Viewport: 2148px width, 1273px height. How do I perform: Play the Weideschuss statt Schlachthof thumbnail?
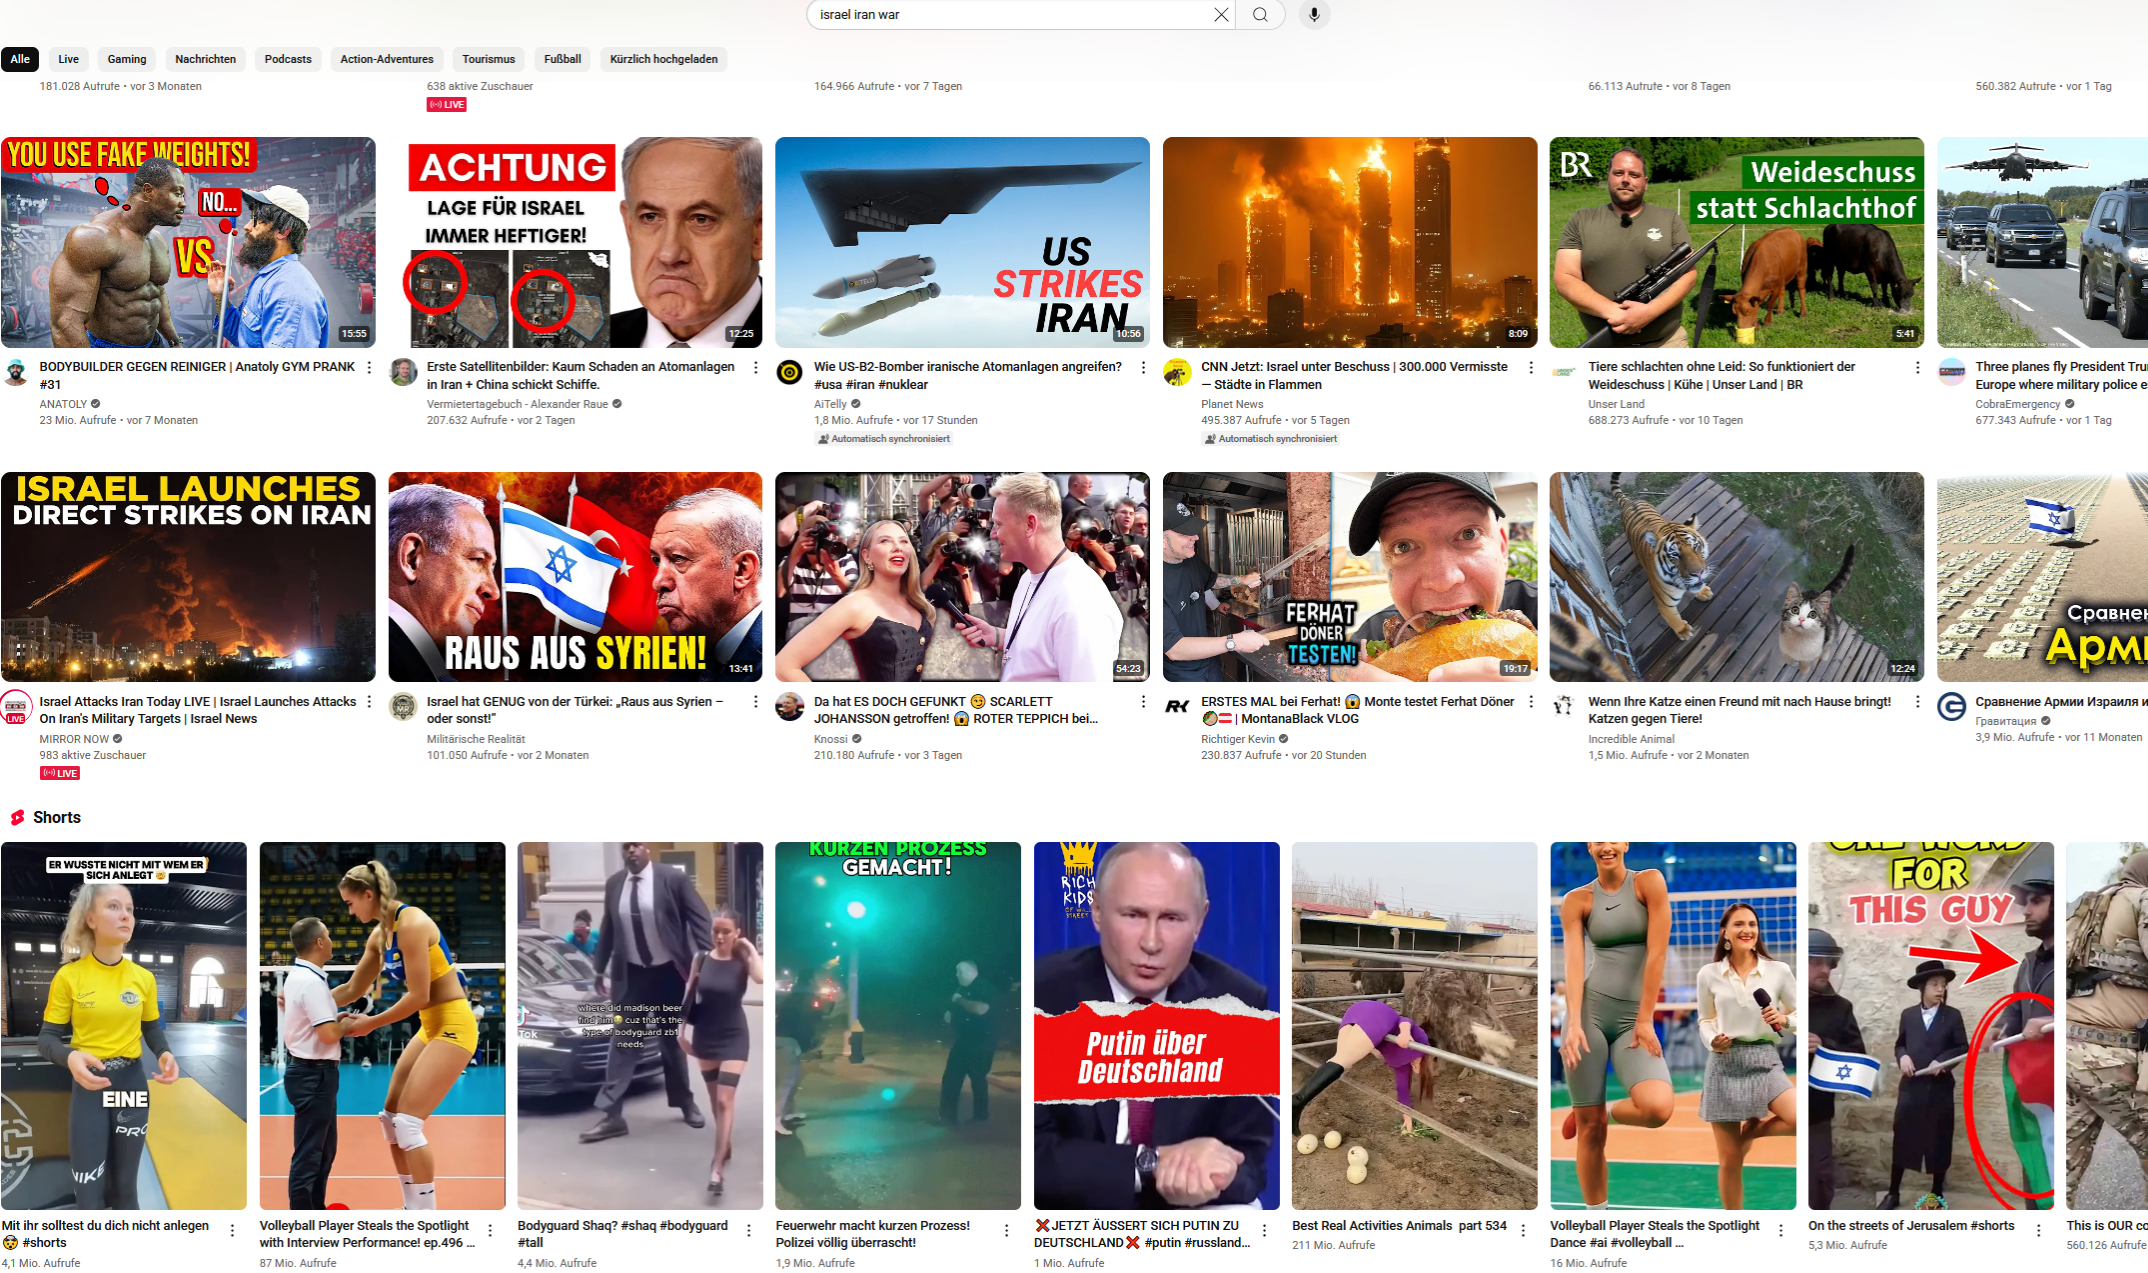tap(1737, 242)
